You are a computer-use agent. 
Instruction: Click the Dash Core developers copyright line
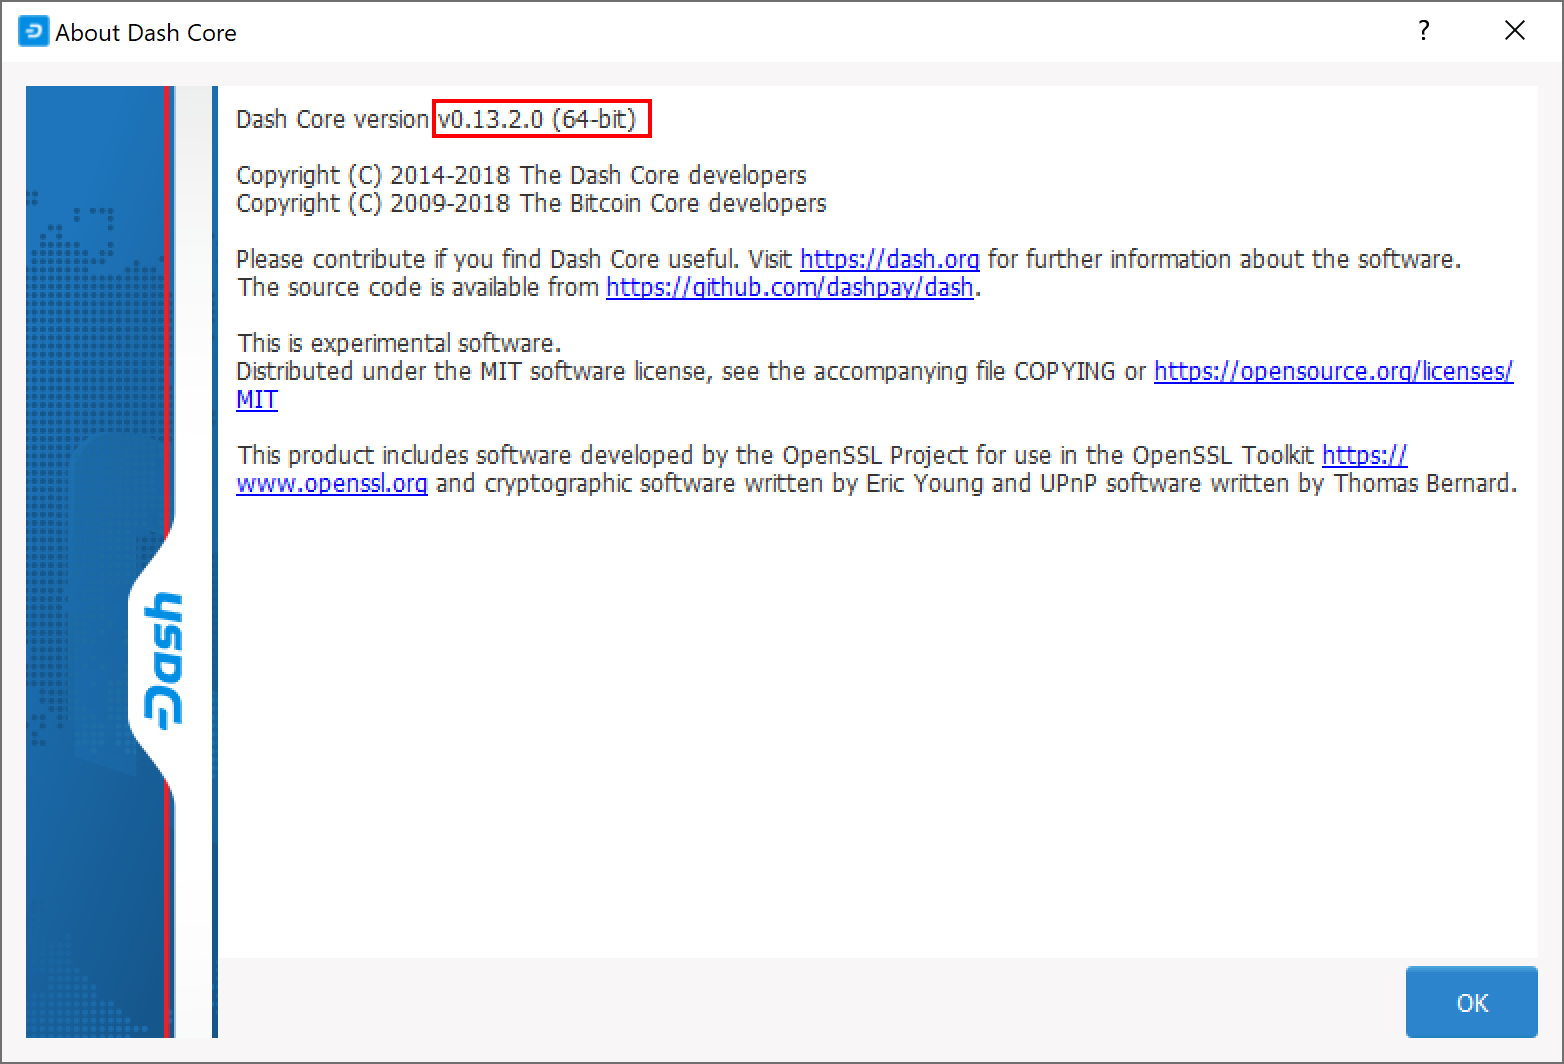(521, 175)
